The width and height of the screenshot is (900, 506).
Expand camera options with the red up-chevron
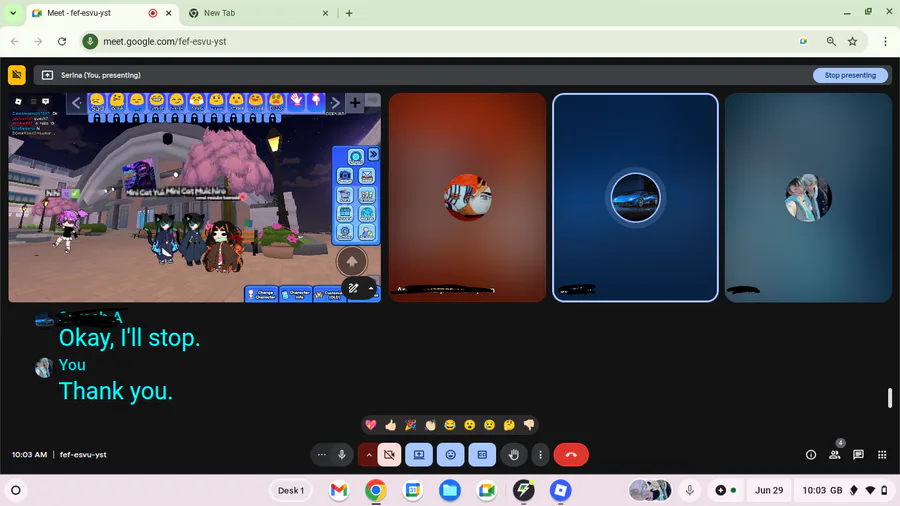(x=368, y=455)
